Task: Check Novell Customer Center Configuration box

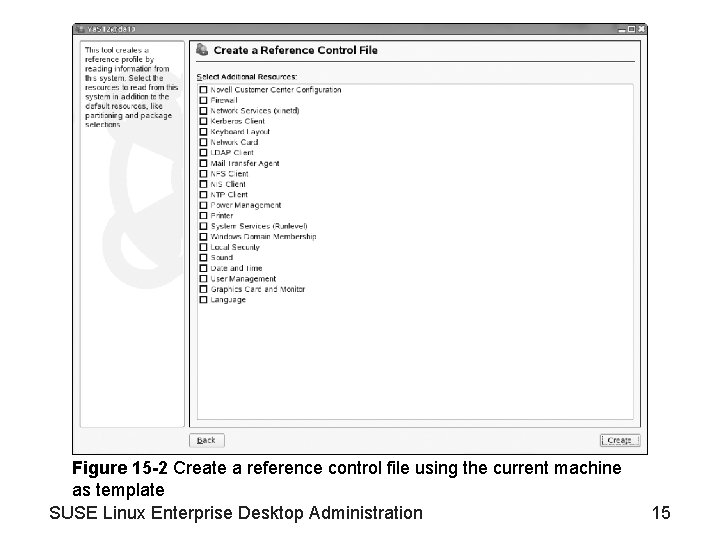Action: (203, 90)
